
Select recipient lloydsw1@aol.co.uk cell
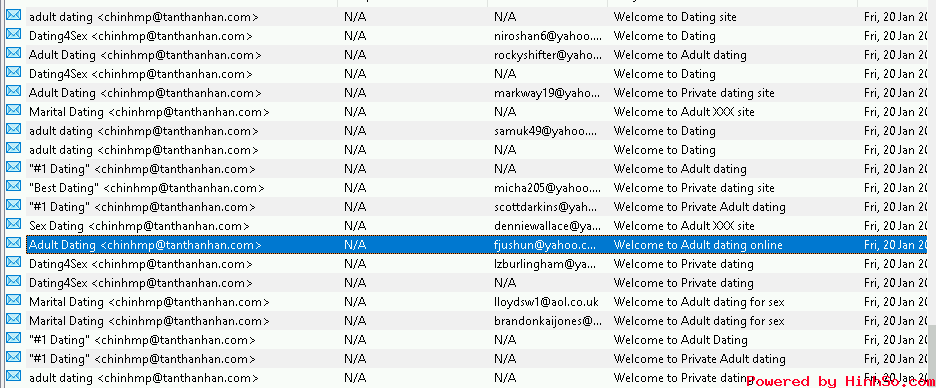point(546,302)
